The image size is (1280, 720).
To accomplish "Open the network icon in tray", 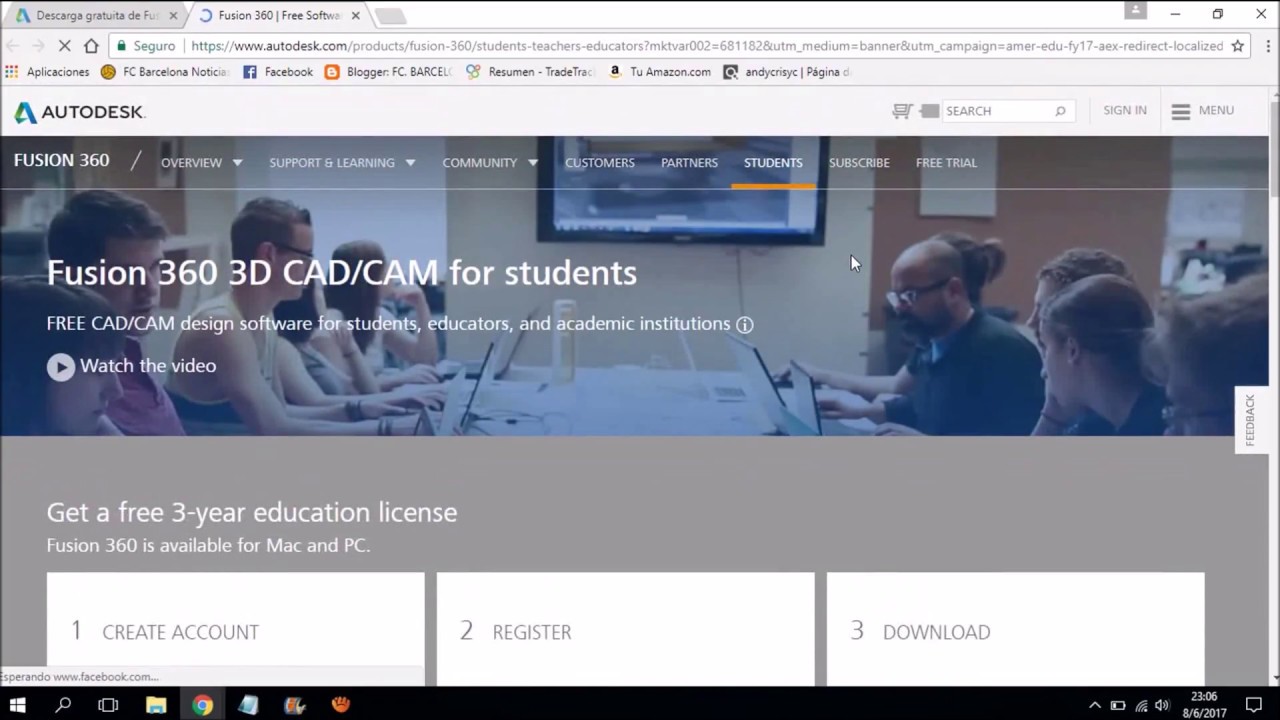I will [1141, 705].
